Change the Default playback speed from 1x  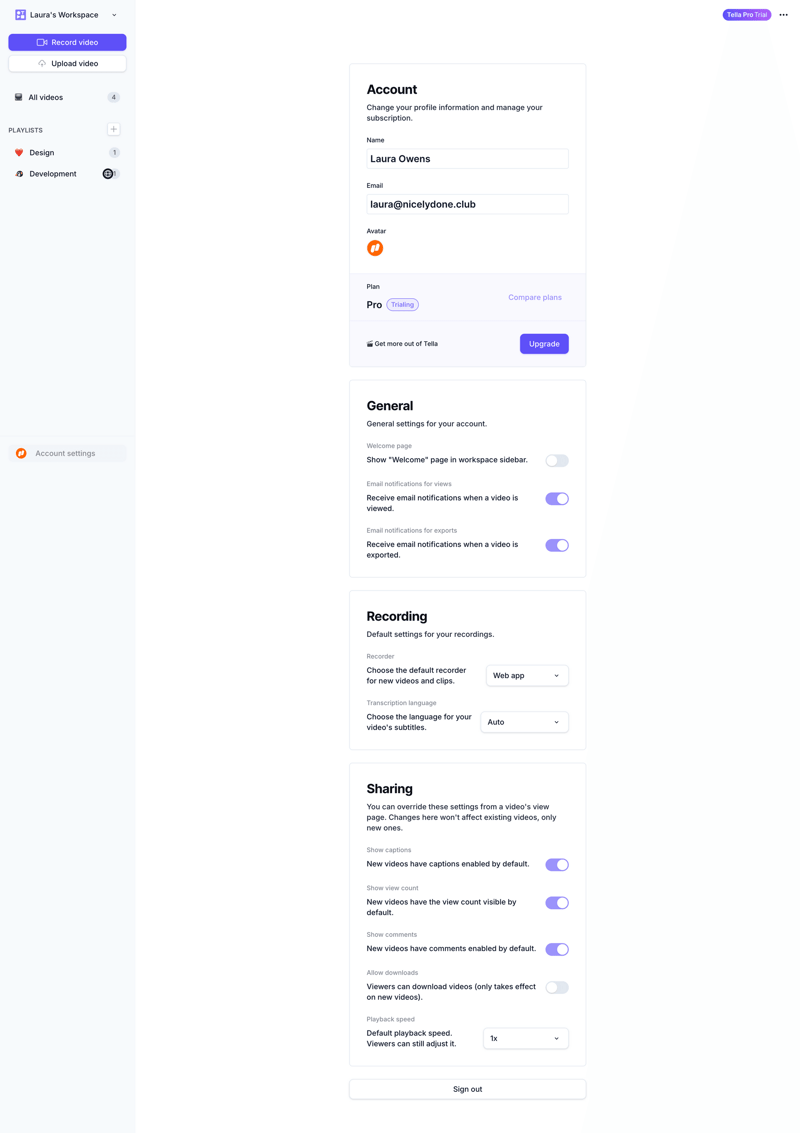pyautogui.click(x=525, y=1038)
